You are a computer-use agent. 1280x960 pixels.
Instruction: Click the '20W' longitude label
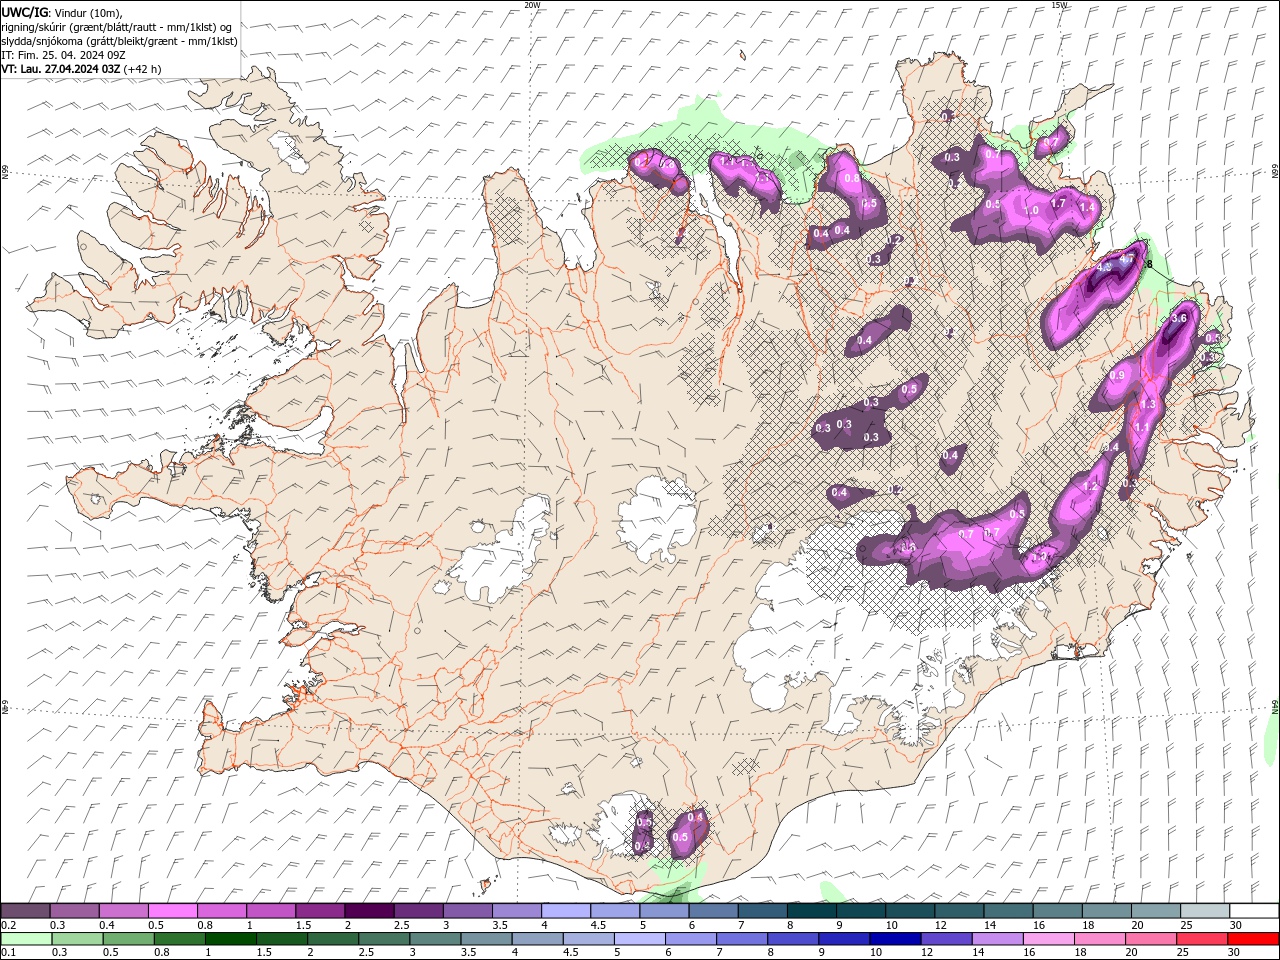(x=532, y=5)
